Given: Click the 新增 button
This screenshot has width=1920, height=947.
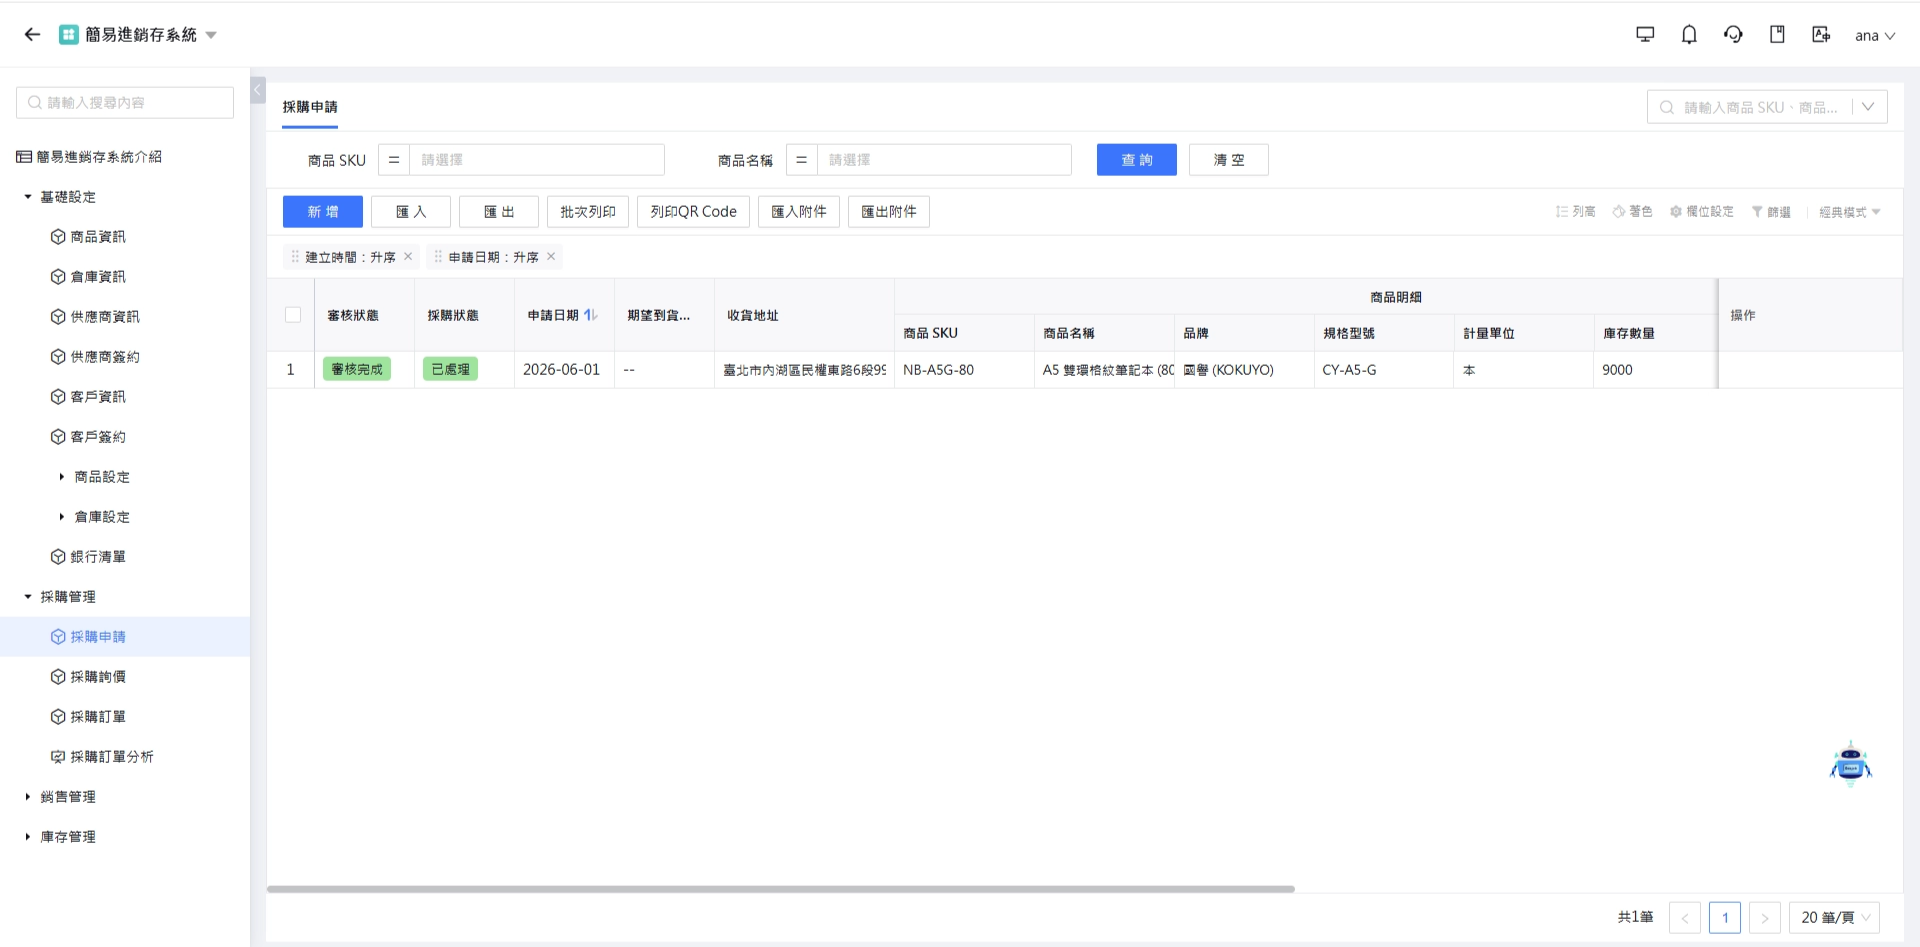Looking at the screenshot, I should 323,212.
